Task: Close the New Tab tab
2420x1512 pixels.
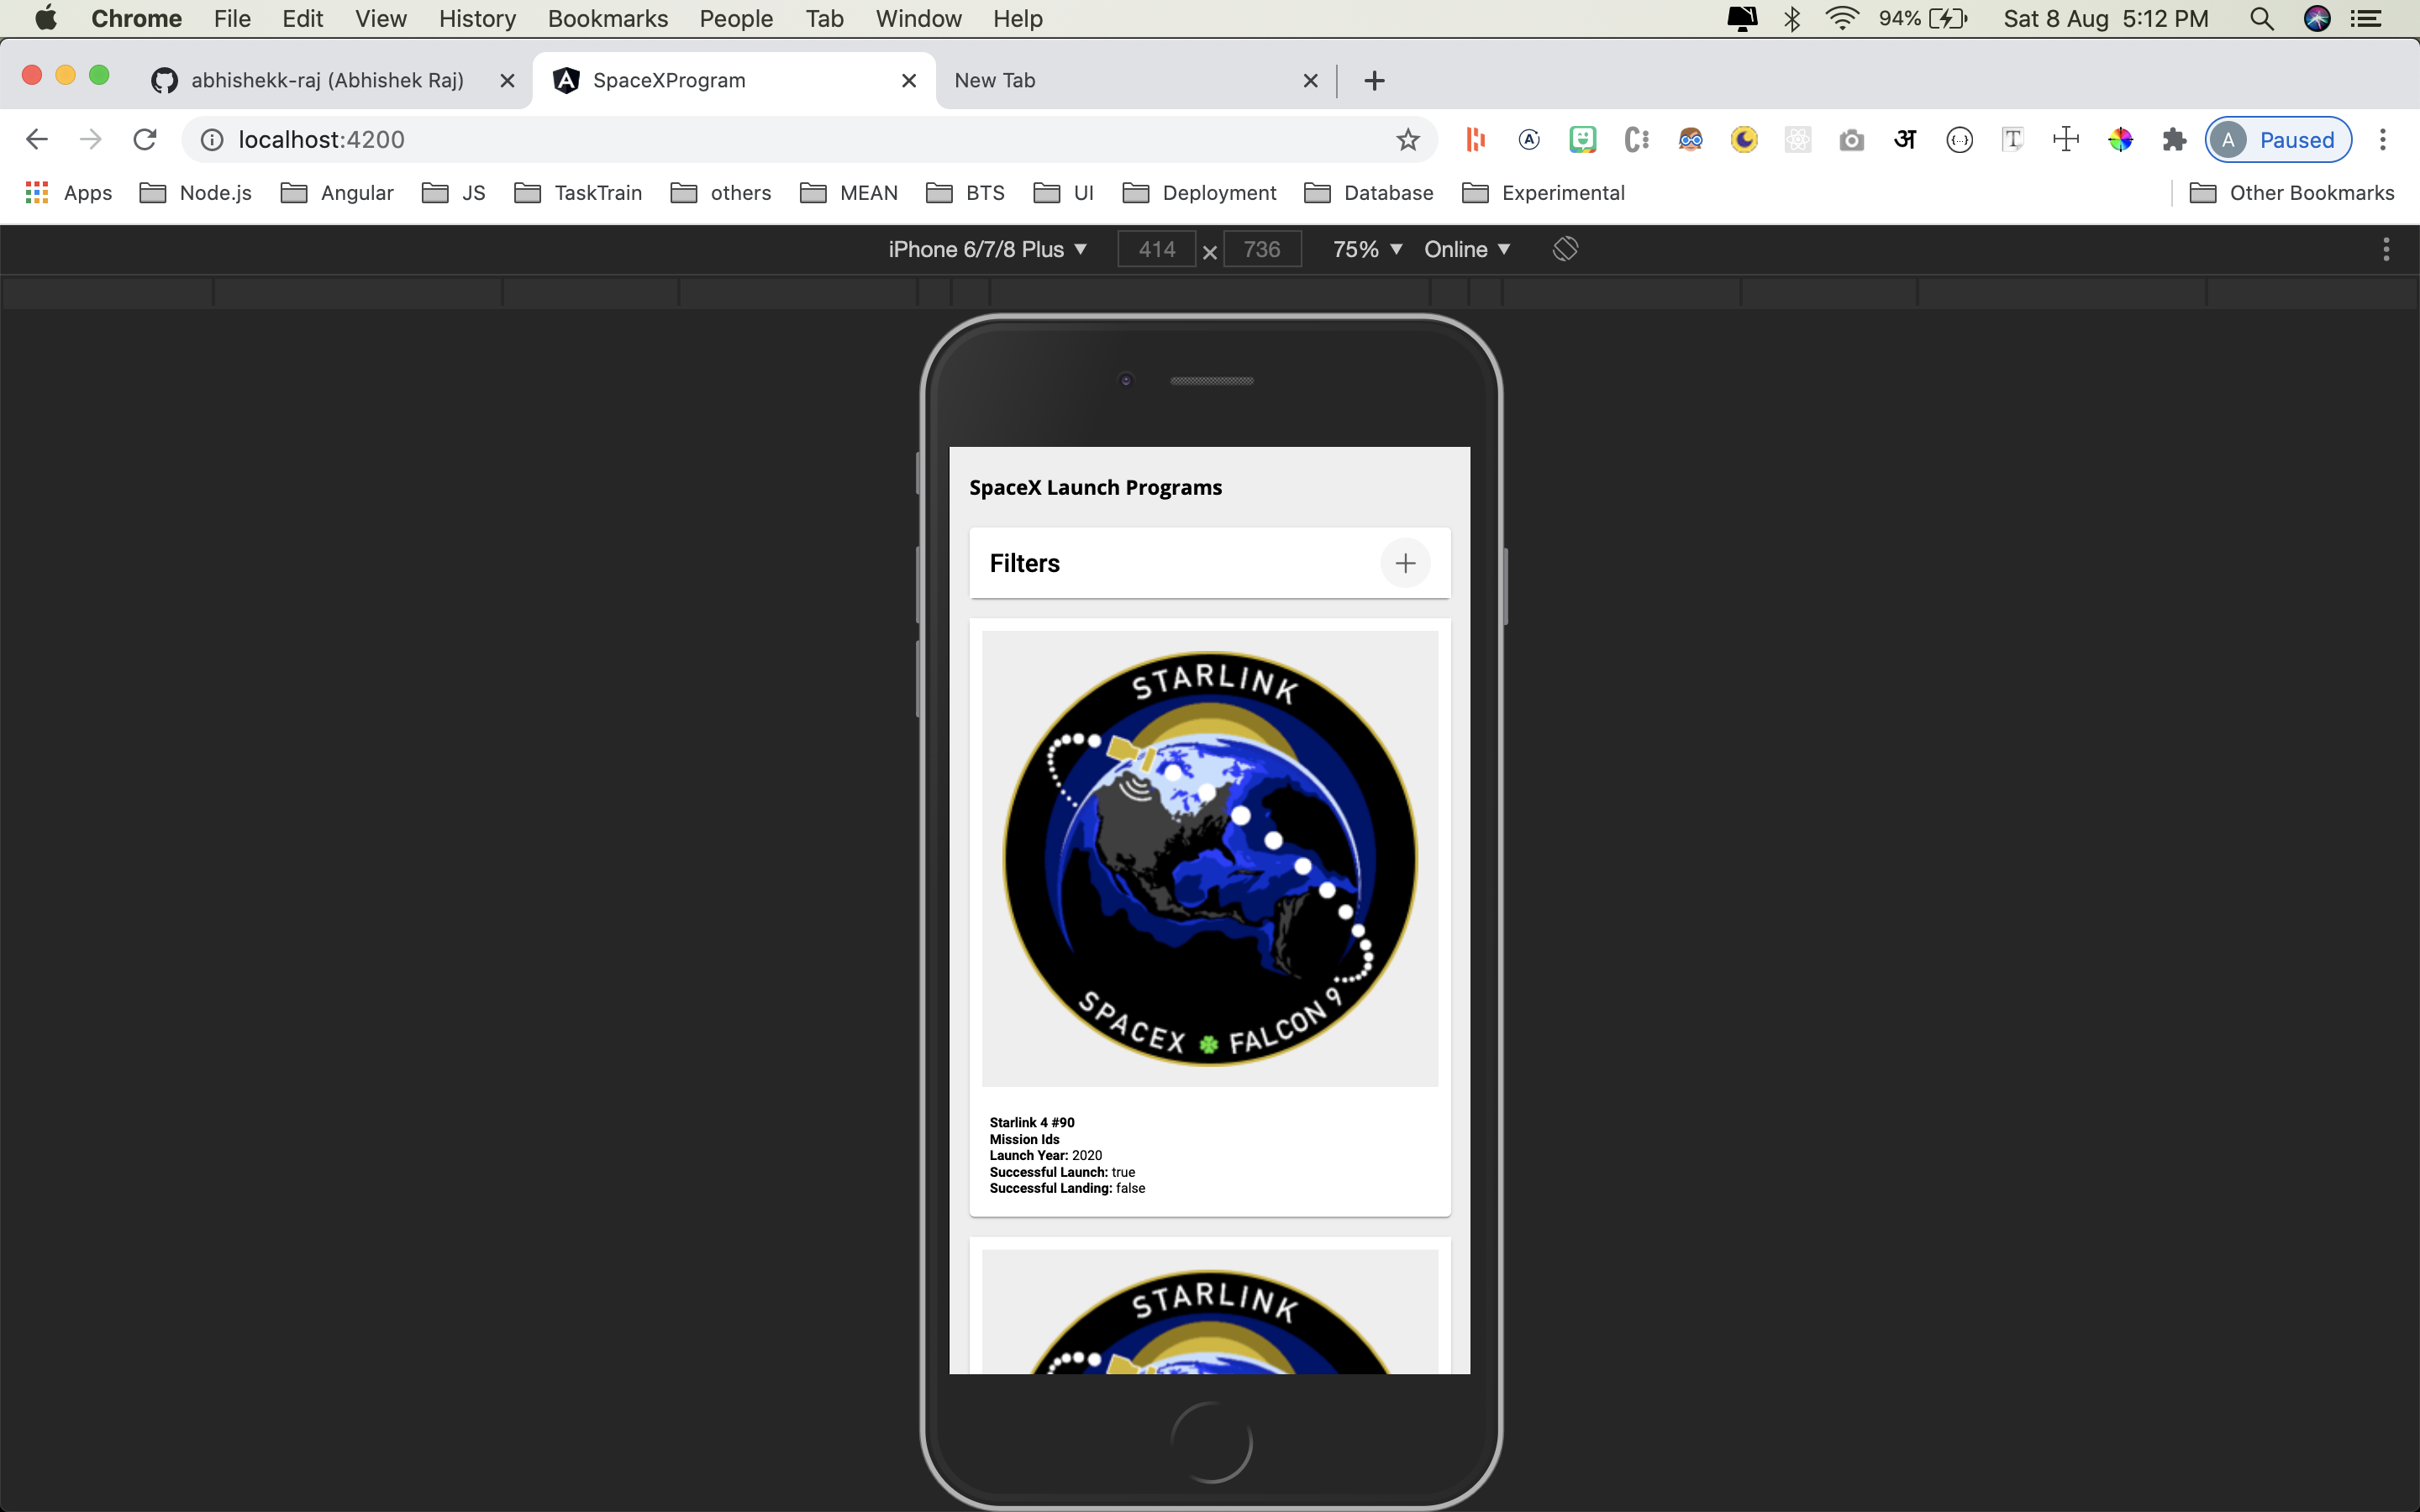Action: [1310, 81]
